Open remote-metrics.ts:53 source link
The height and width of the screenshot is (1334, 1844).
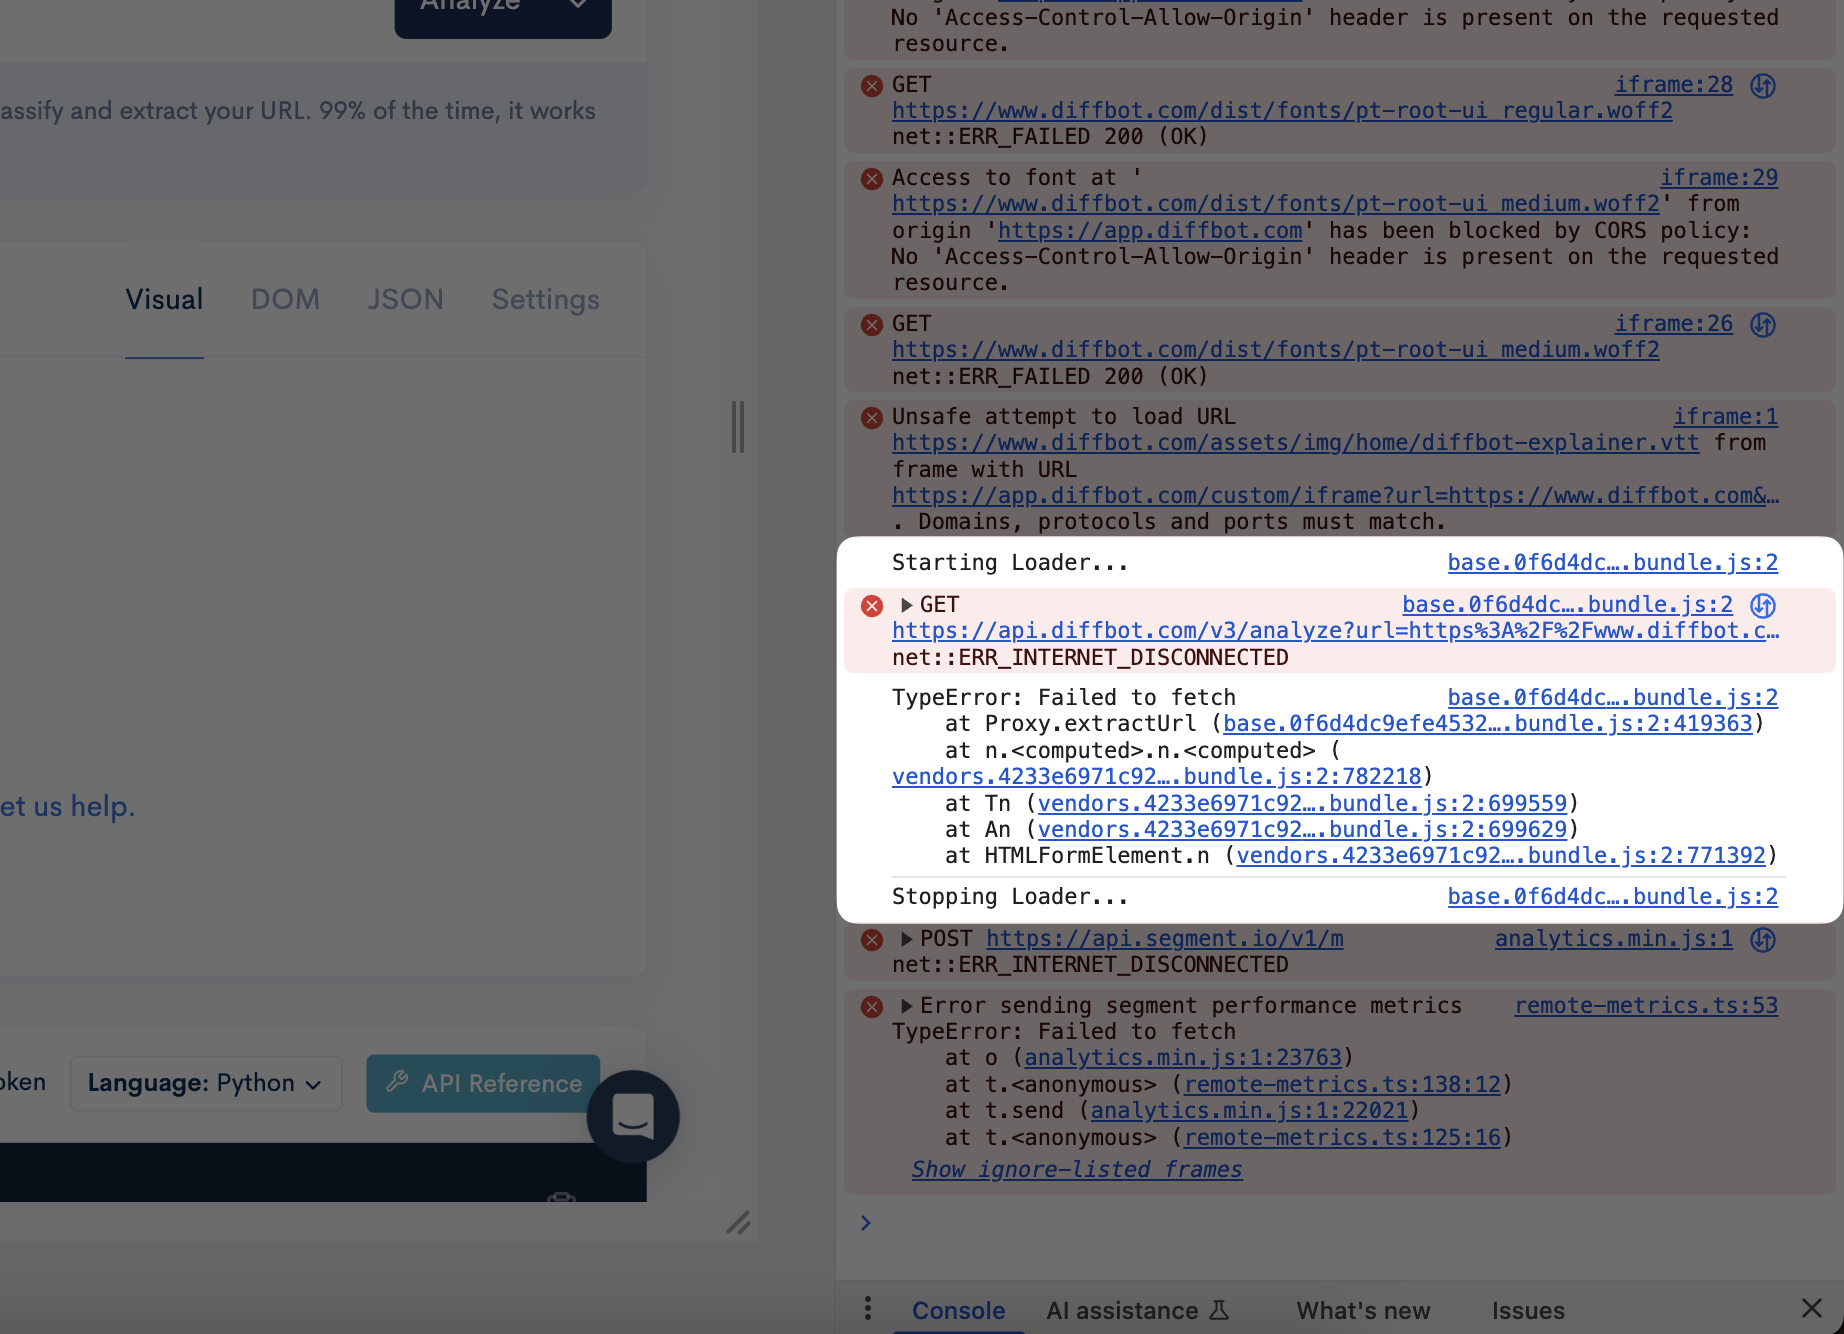pyautogui.click(x=1646, y=1006)
